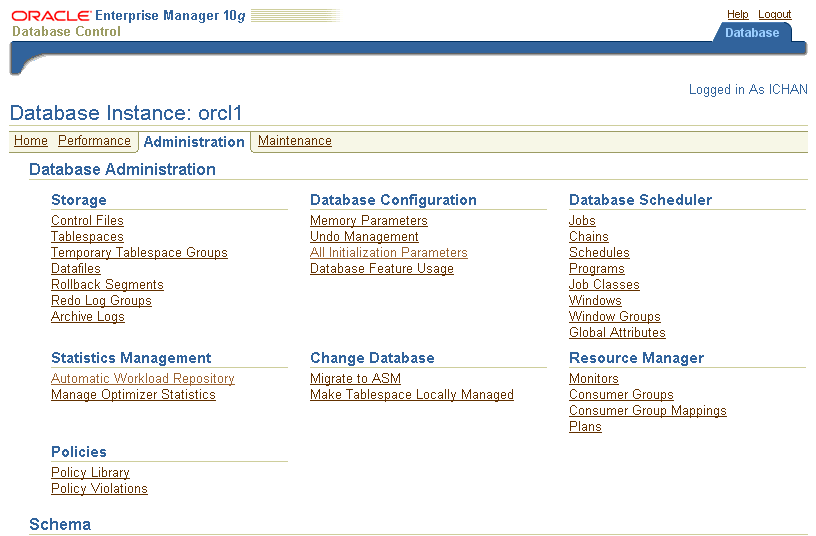Image resolution: width=816 pixels, height=536 pixels.
Task: Click the Logout link
Action: [x=774, y=15]
